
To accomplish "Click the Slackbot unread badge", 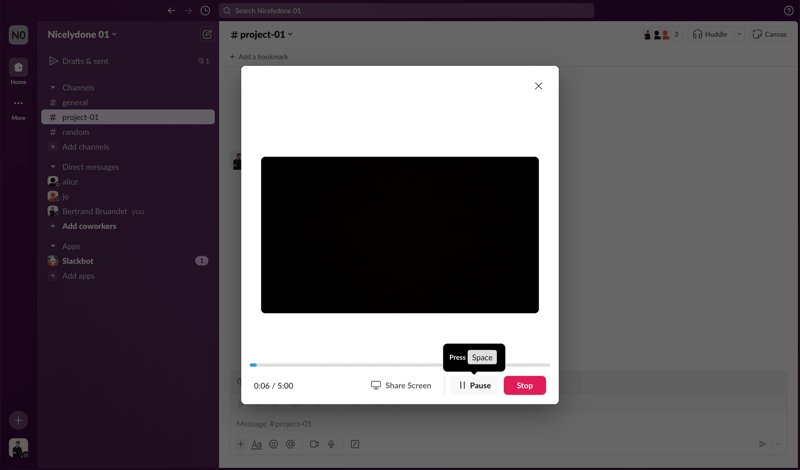I will coord(202,261).
